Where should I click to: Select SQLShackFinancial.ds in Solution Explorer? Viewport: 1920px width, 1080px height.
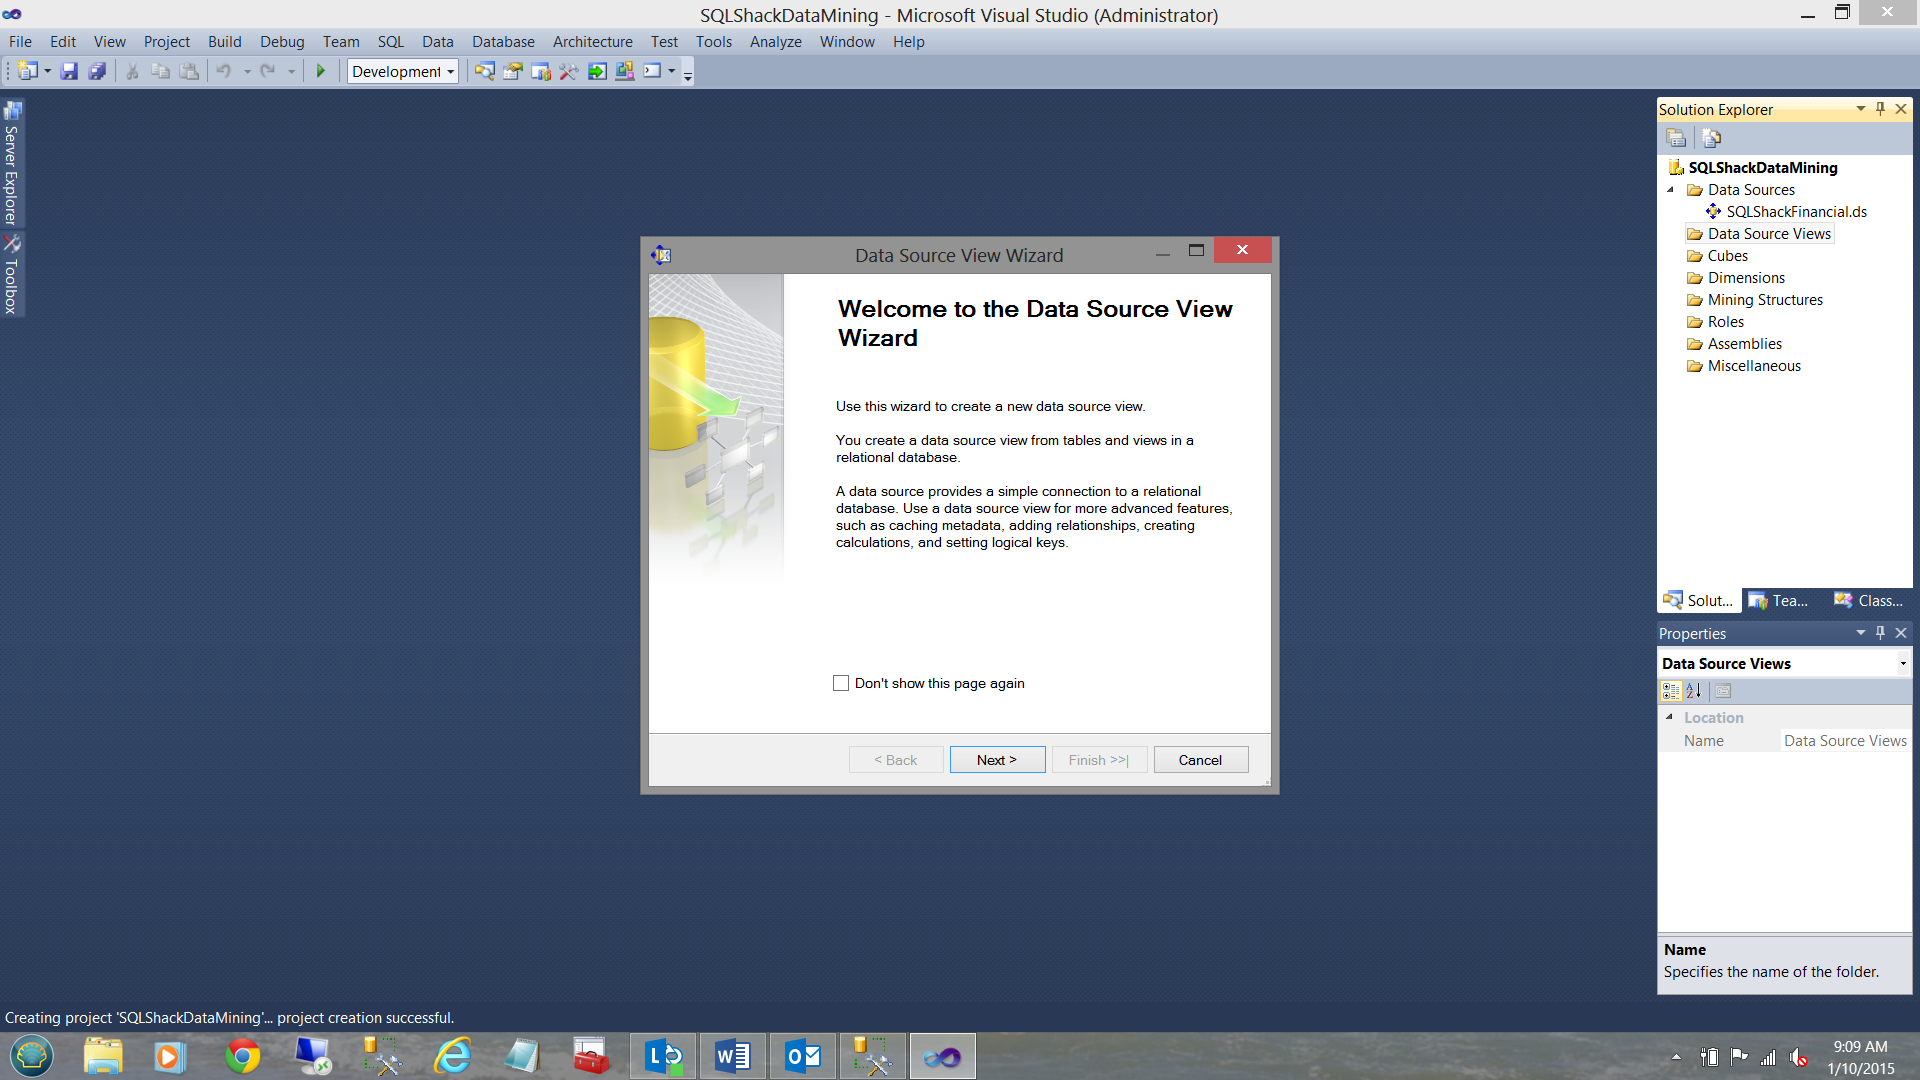1796,212
